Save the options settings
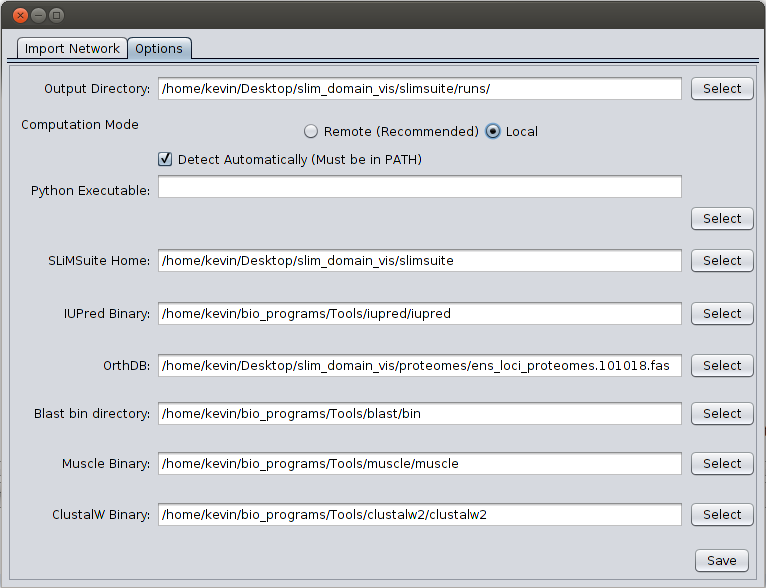Viewport: 766px width, 588px height. pyautogui.click(x=721, y=560)
